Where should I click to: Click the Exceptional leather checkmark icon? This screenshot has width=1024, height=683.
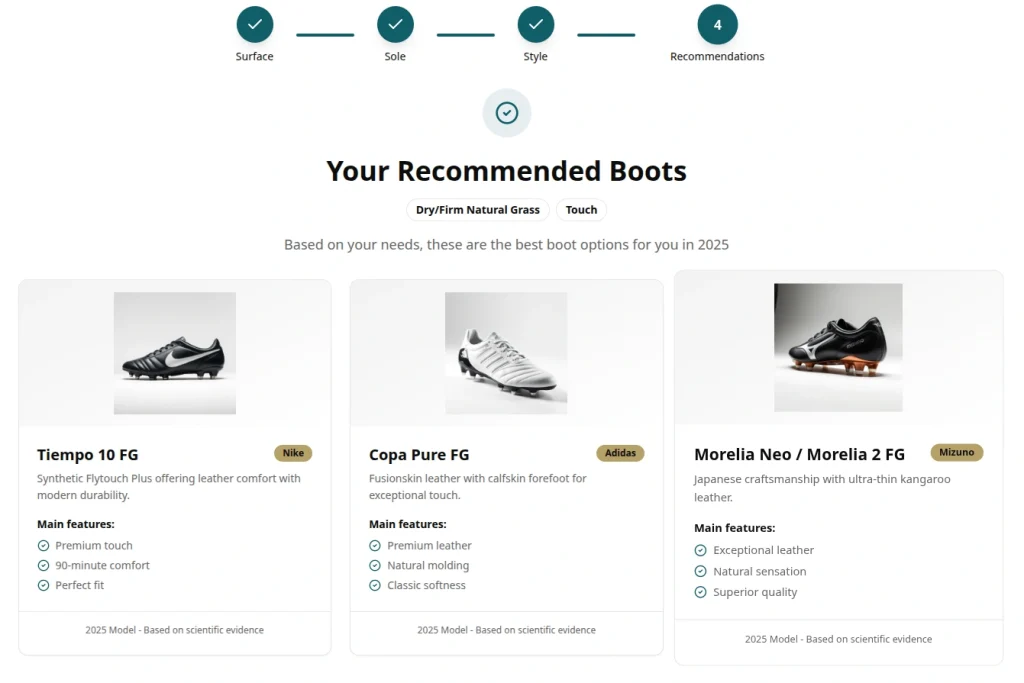point(699,550)
